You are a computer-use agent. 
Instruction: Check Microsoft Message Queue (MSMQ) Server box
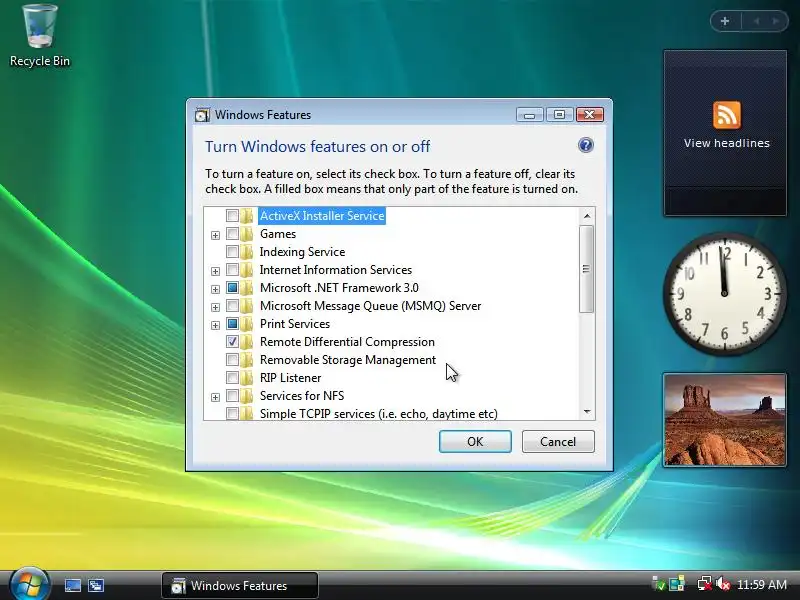coord(232,306)
